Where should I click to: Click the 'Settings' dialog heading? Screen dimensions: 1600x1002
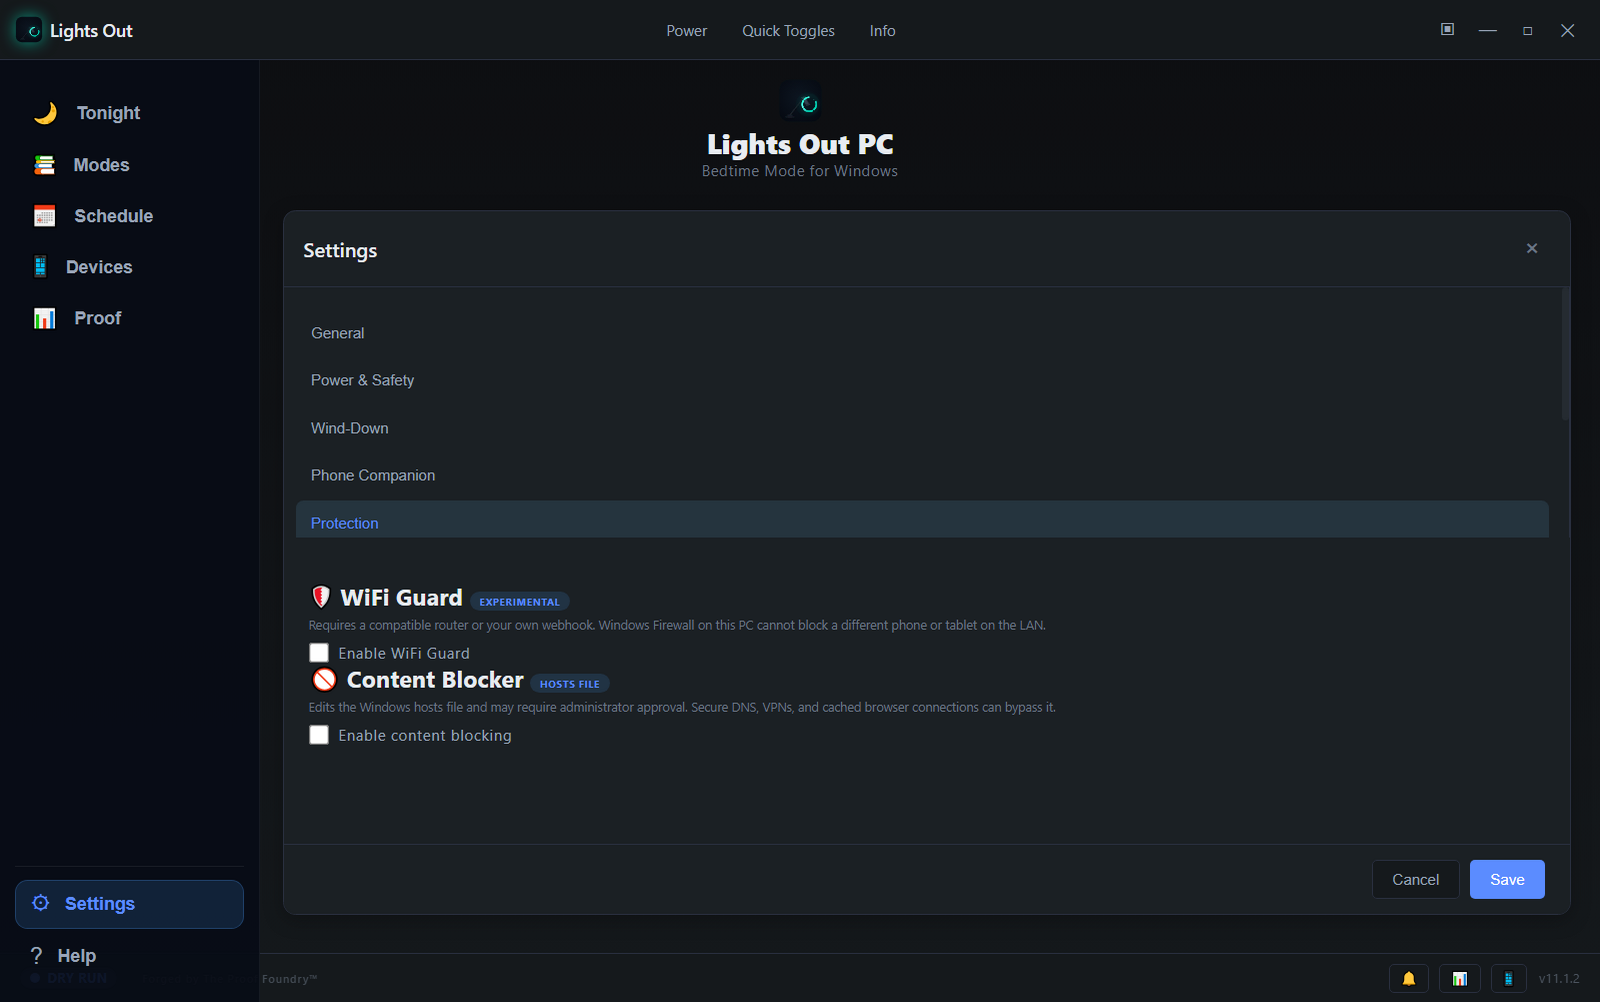point(340,251)
